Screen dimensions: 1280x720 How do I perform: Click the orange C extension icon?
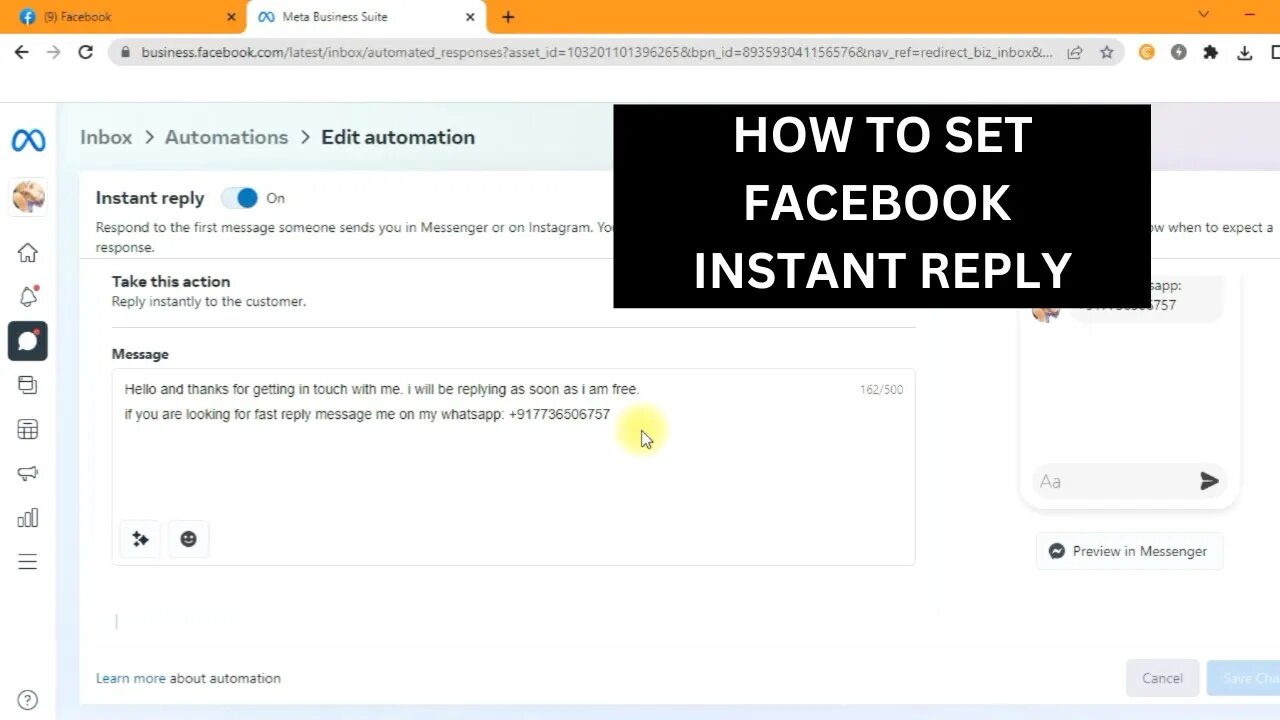(x=1147, y=52)
